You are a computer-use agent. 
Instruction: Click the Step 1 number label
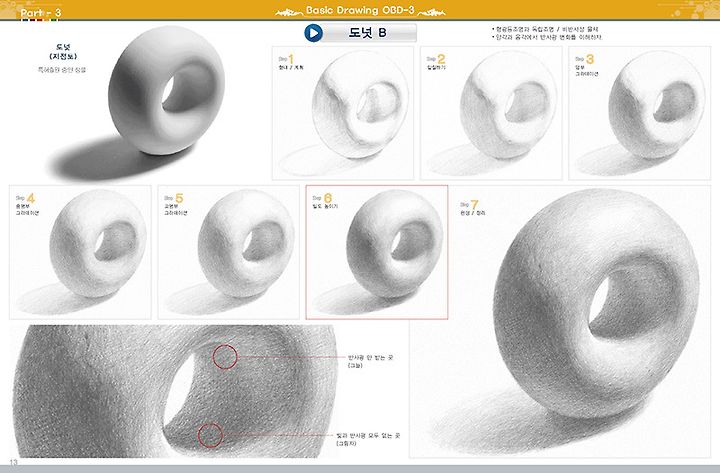click(287, 59)
